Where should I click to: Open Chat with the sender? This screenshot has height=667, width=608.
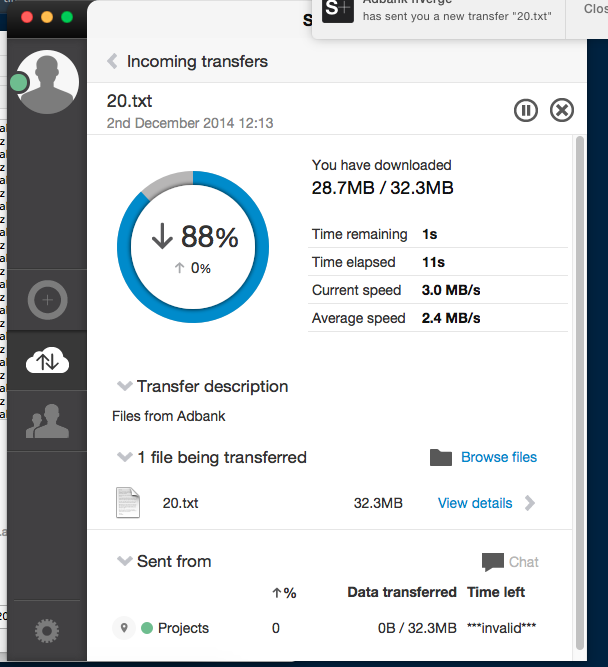tap(524, 562)
